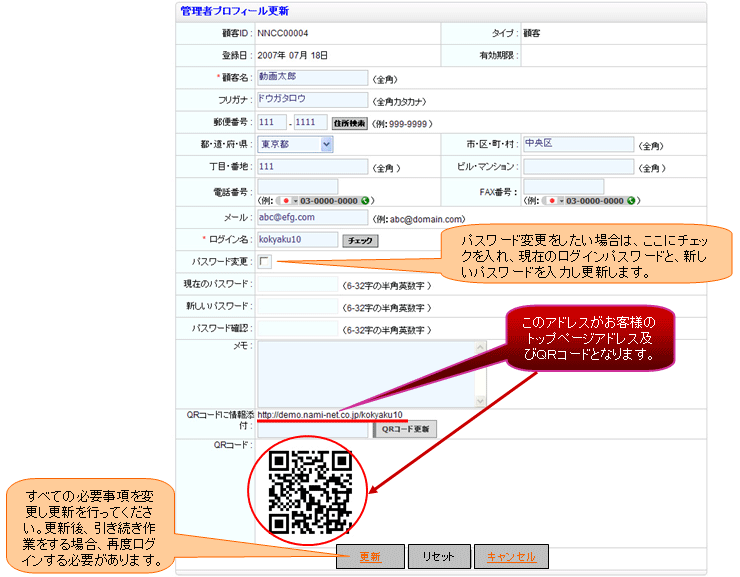The width and height of the screenshot is (740, 577).
Task: Click inside the メモ text area
Action: [366, 374]
